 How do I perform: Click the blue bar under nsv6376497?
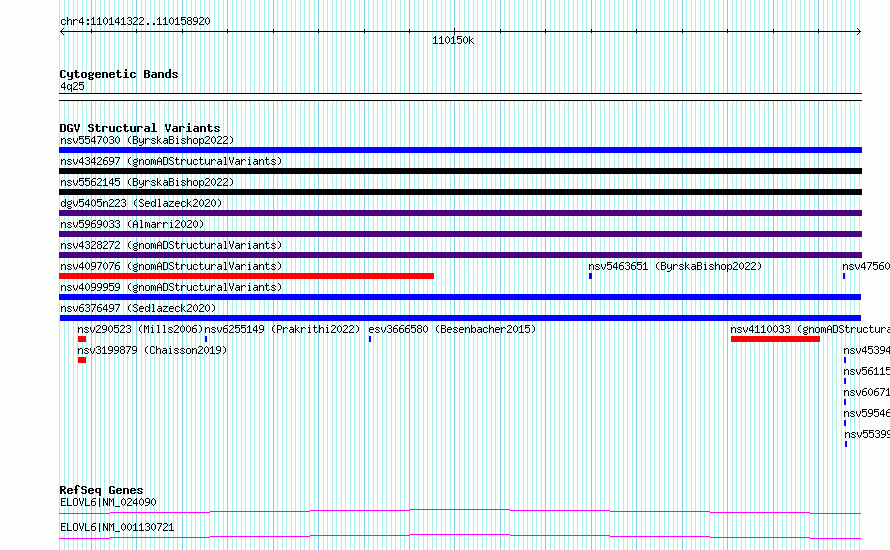coord(460,318)
